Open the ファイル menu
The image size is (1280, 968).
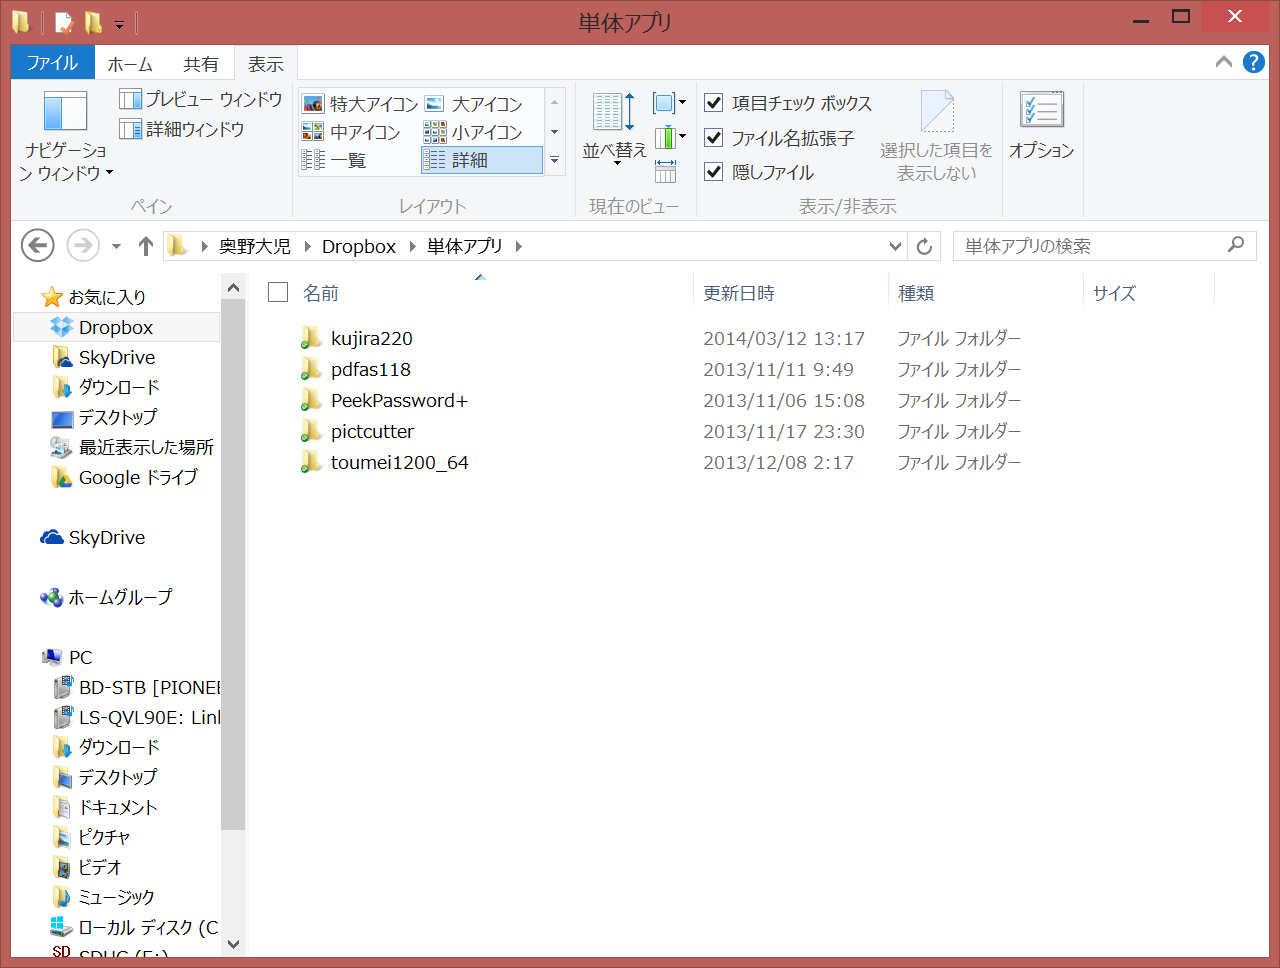click(x=52, y=63)
